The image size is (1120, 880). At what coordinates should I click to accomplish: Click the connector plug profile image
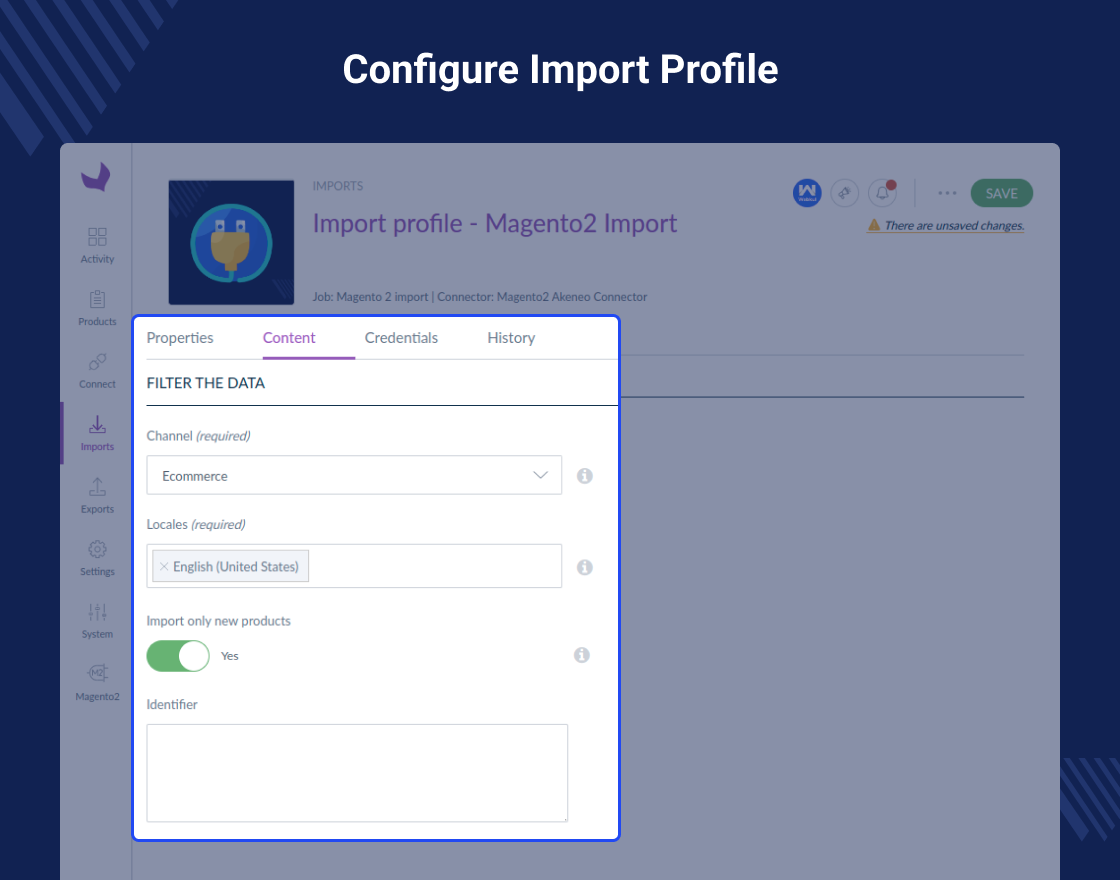tap(231, 243)
